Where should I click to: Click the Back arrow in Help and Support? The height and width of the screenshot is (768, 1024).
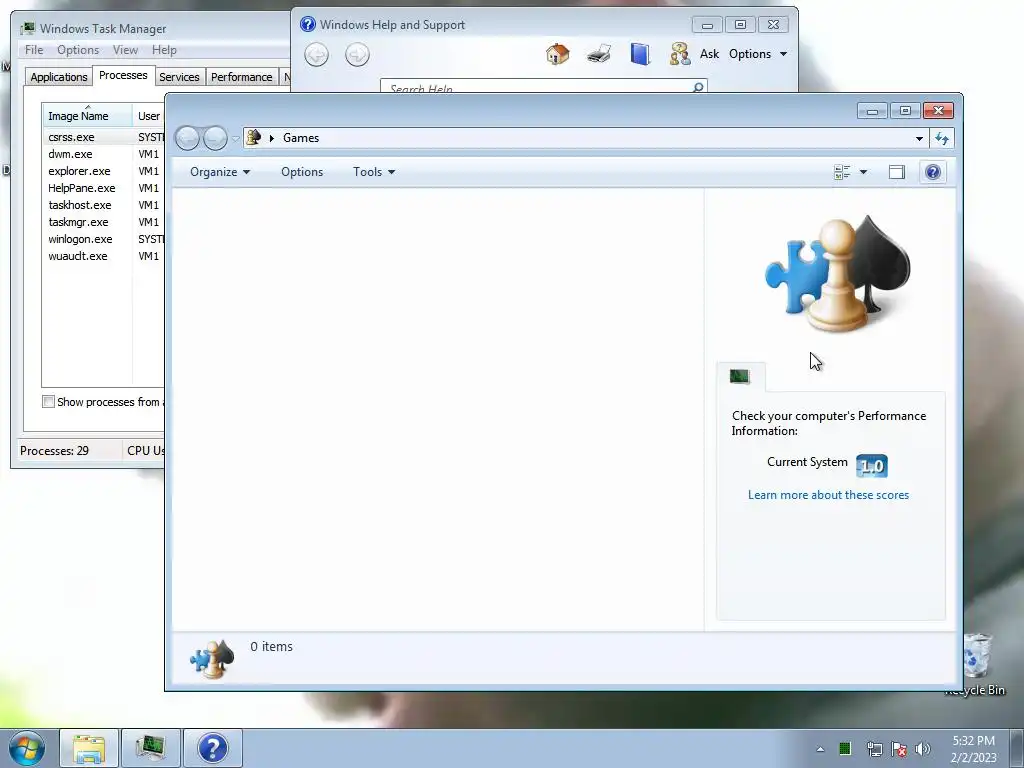coord(317,54)
